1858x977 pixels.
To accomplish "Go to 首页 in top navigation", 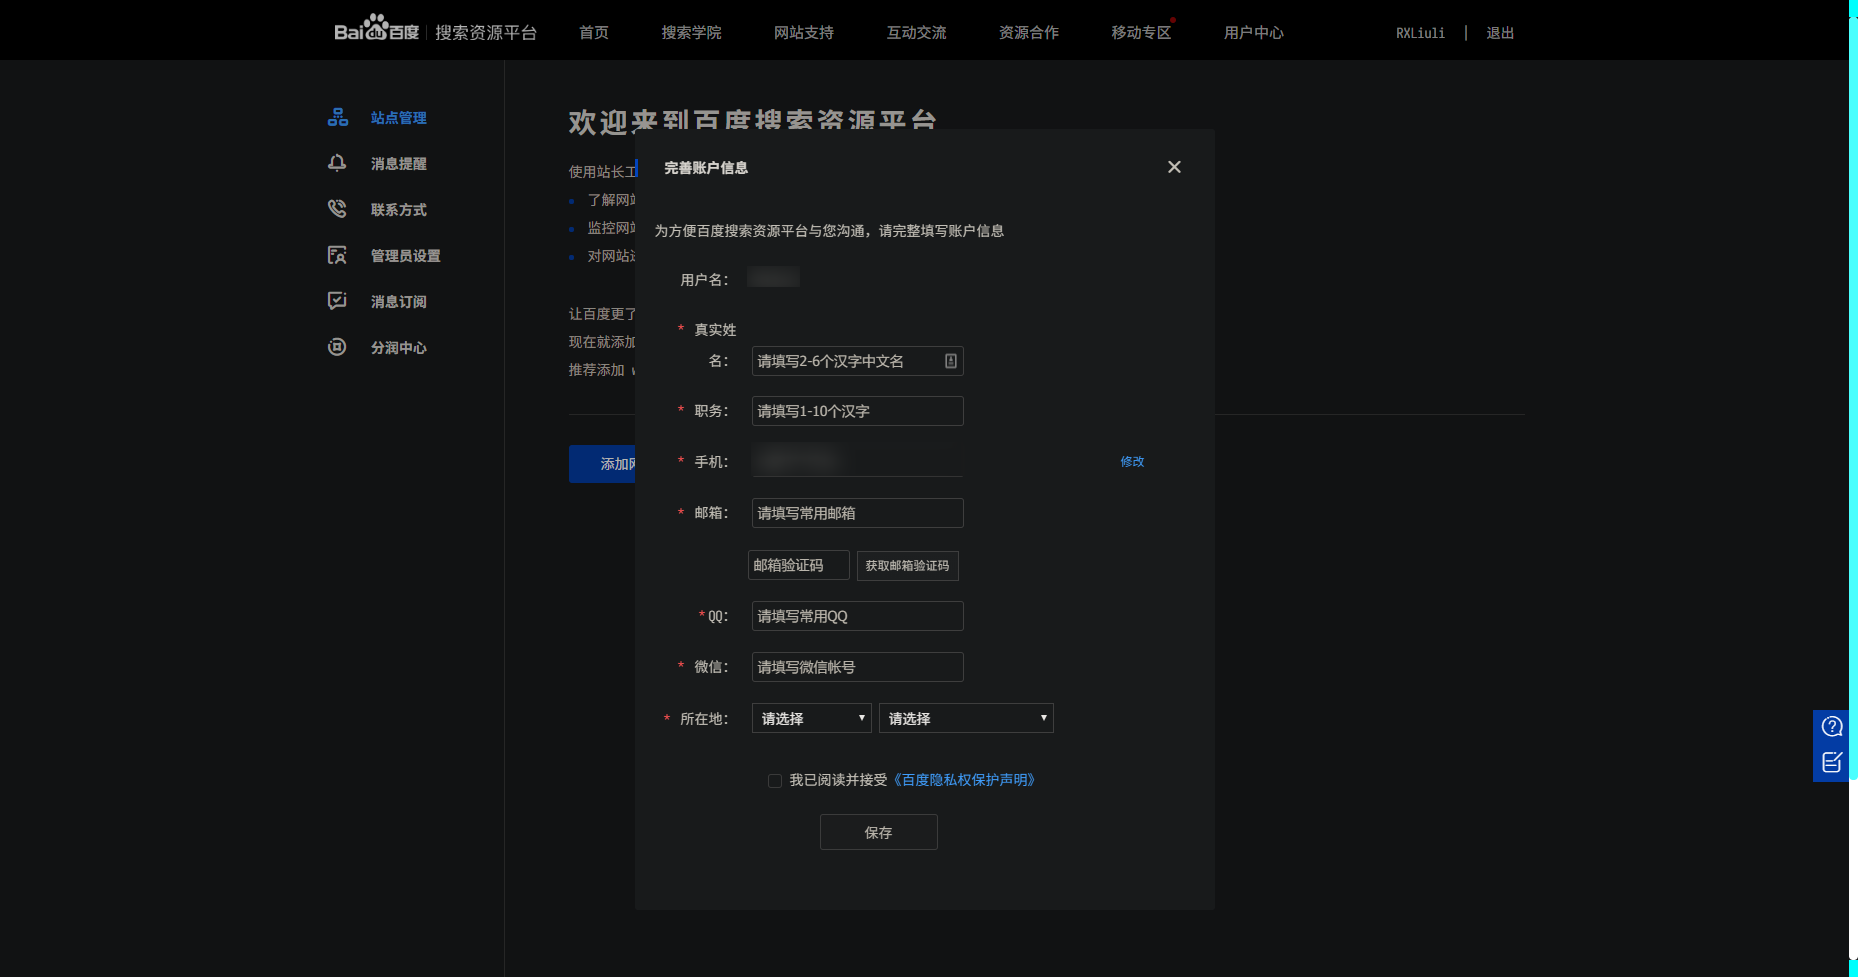I will click(594, 33).
